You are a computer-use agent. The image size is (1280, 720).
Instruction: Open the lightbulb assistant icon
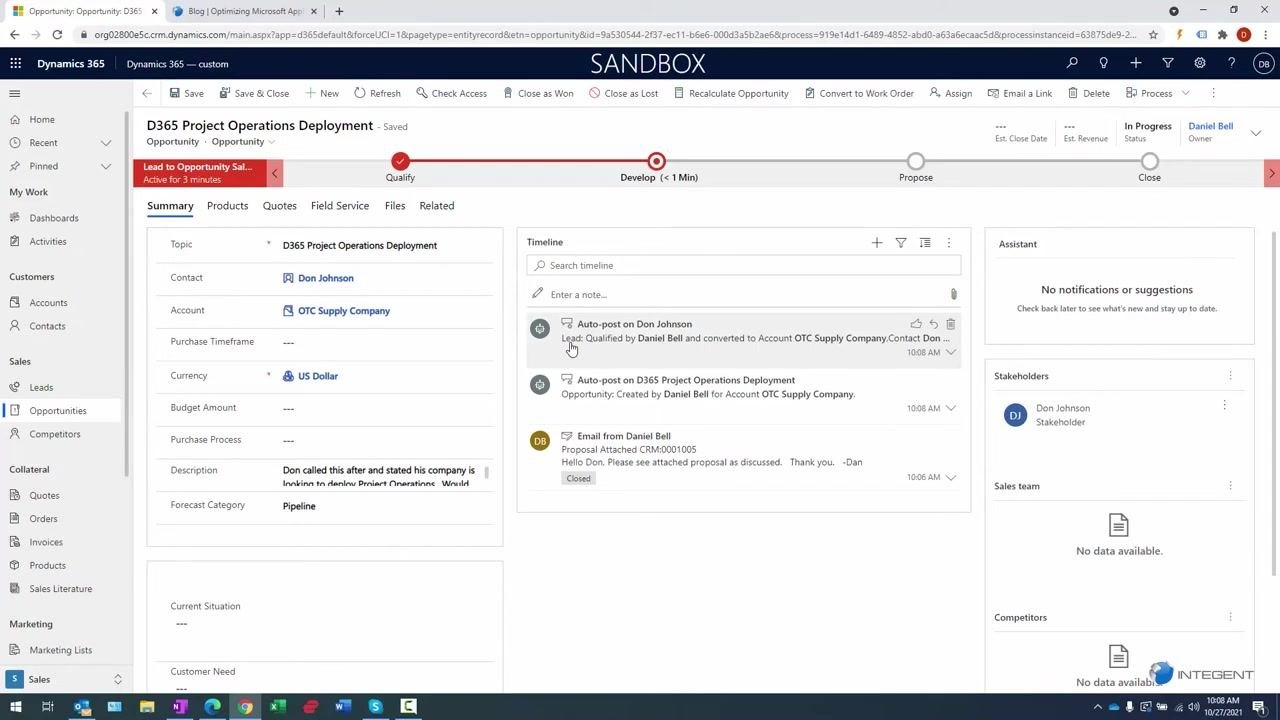click(x=1103, y=63)
